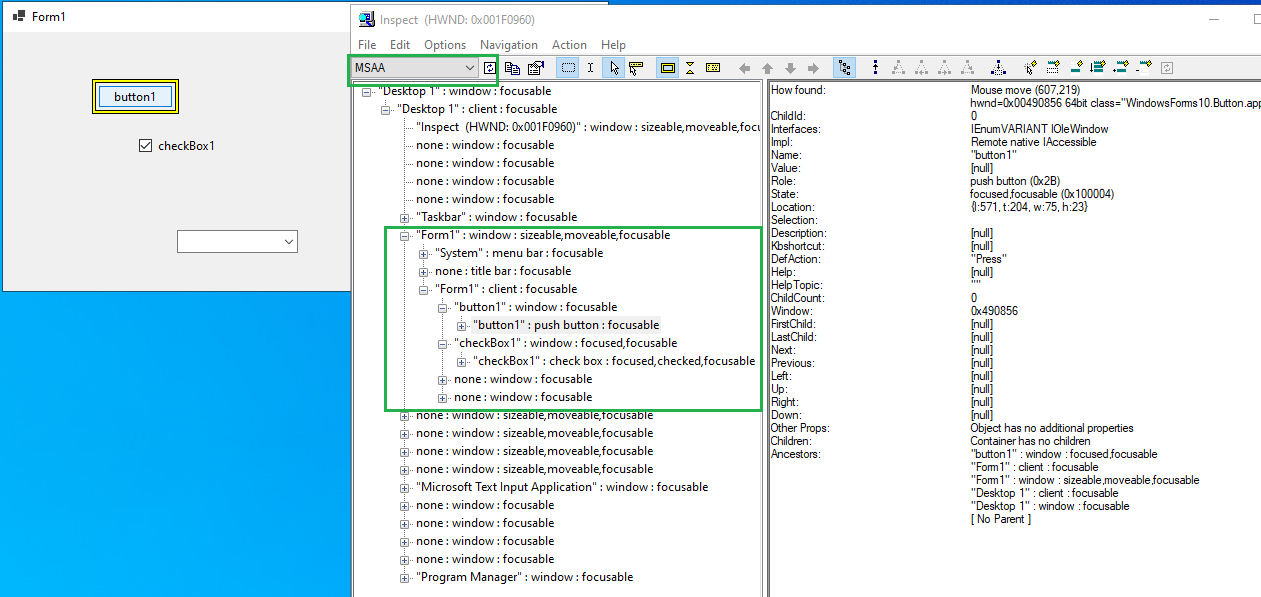Open the MSAA mode dropdown
The width and height of the screenshot is (1261, 597).
click(470, 67)
